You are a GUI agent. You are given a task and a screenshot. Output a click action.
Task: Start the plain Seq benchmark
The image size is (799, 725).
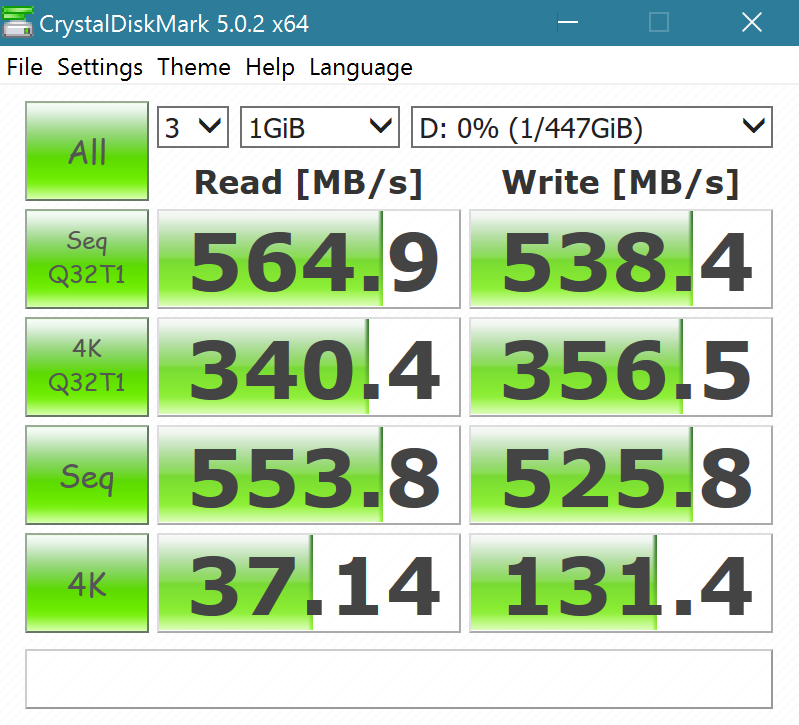coord(87,475)
